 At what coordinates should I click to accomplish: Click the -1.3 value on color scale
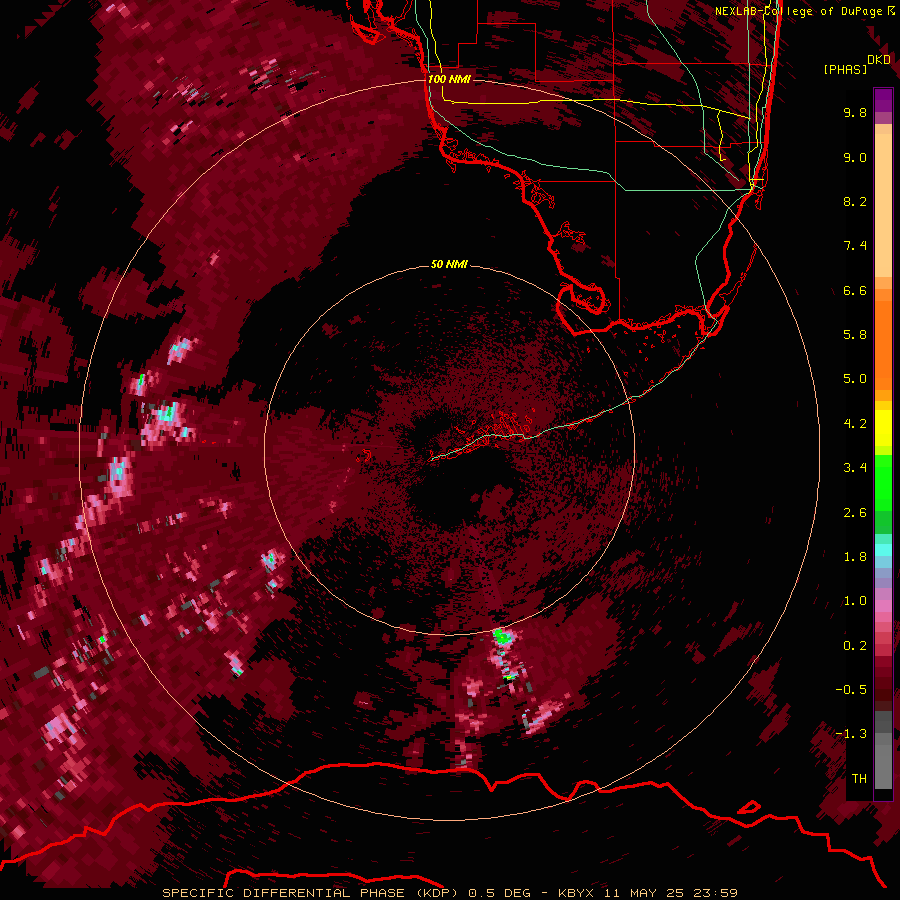coord(851,734)
